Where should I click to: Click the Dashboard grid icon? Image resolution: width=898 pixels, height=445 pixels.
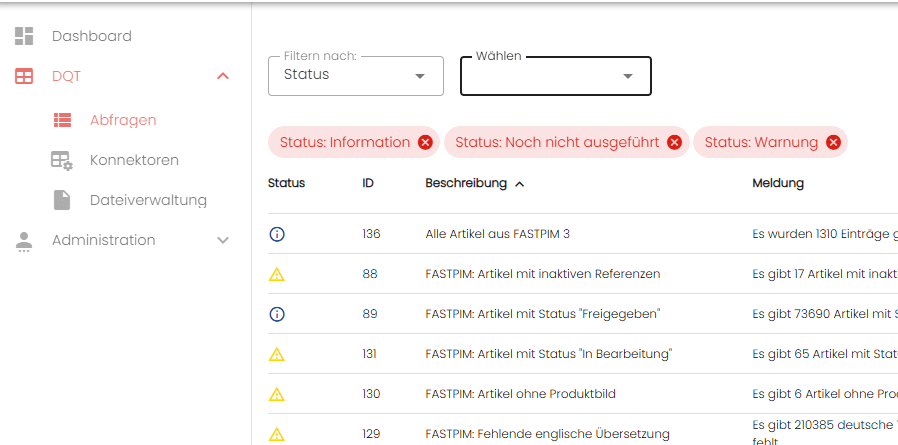click(x=24, y=36)
